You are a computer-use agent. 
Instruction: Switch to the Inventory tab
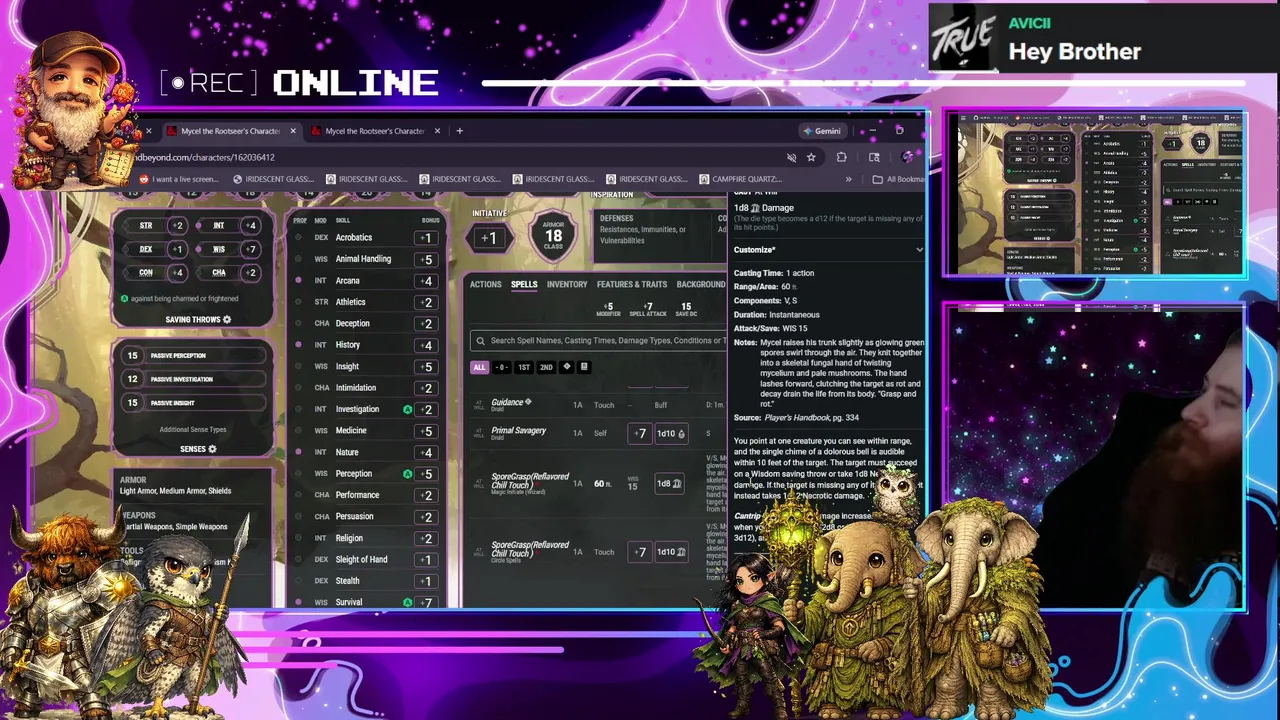[567, 285]
